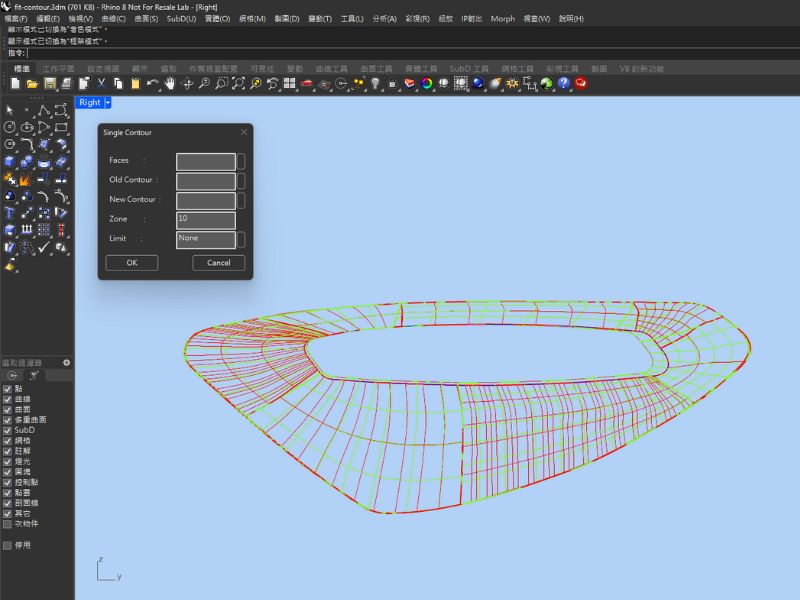Check the 停用 disable filter checkbox
This screenshot has height=600, width=800.
tap(8, 545)
